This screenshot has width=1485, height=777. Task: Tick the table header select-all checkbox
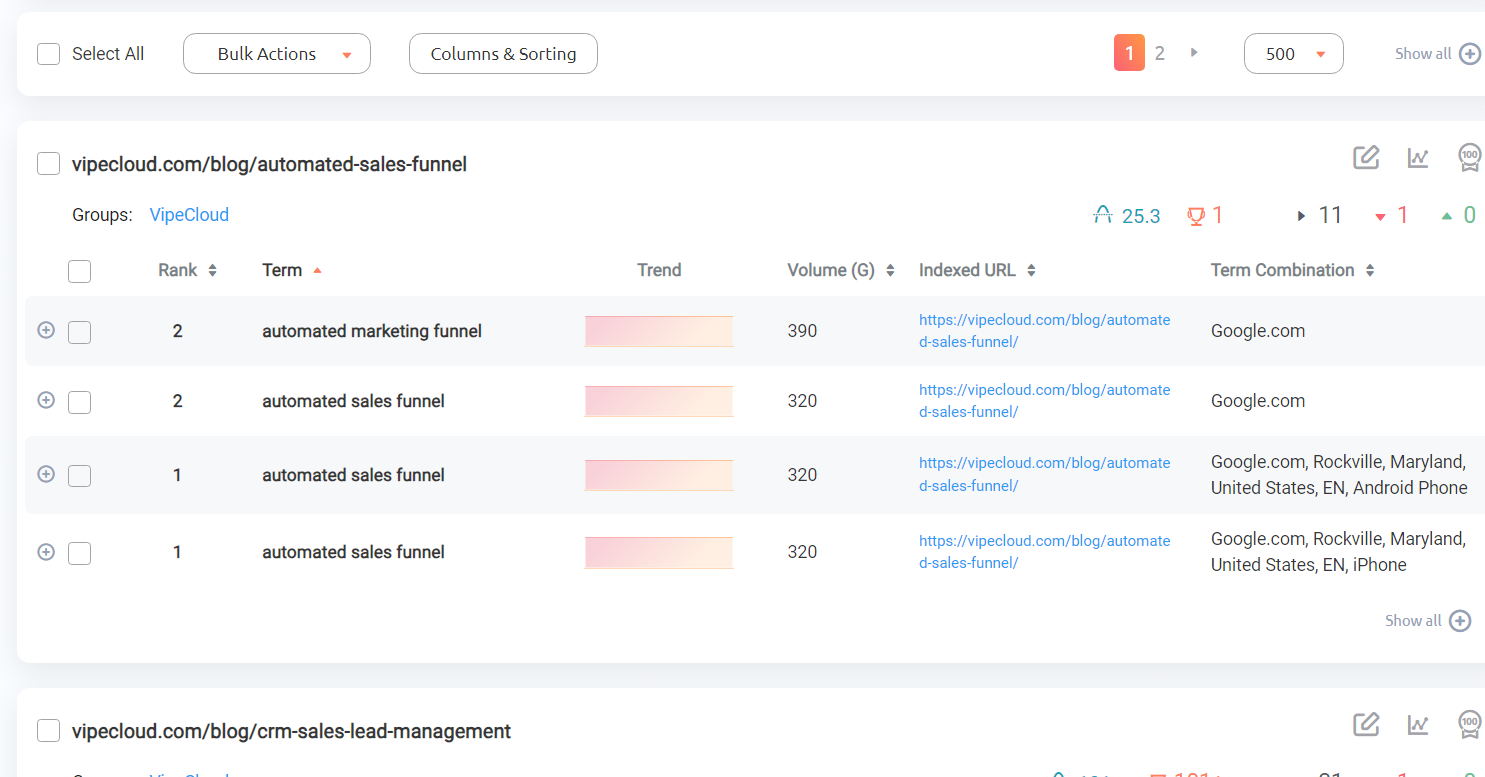[x=80, y=271]
